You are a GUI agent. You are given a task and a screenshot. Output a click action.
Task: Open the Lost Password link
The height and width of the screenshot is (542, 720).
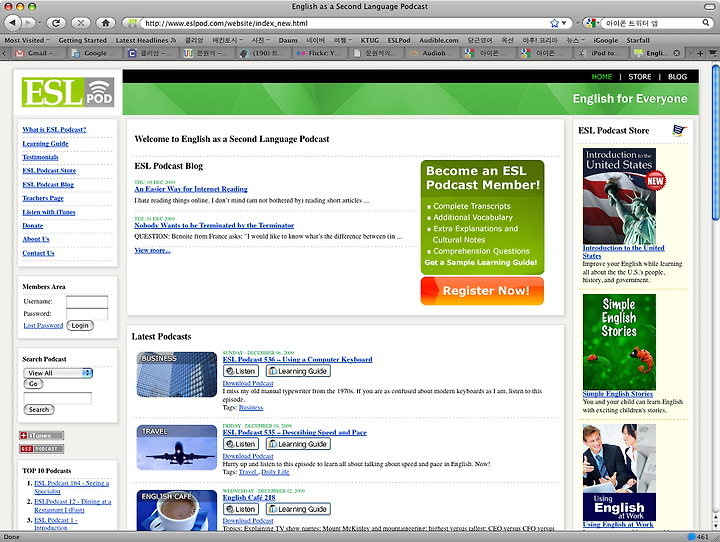point(43,325)
